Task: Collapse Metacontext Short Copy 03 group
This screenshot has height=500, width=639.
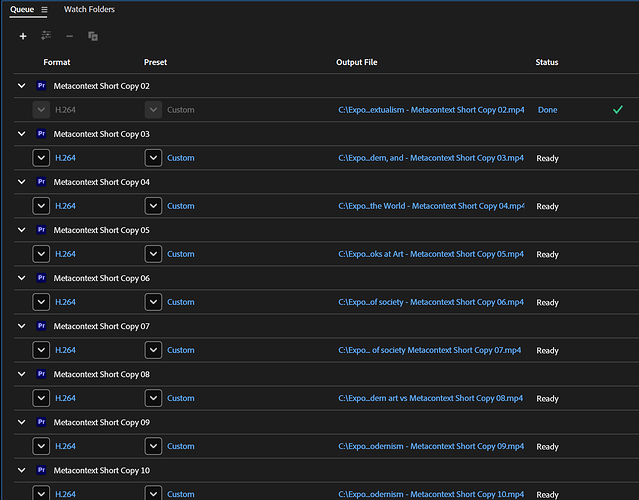Action: pos(22,134)
